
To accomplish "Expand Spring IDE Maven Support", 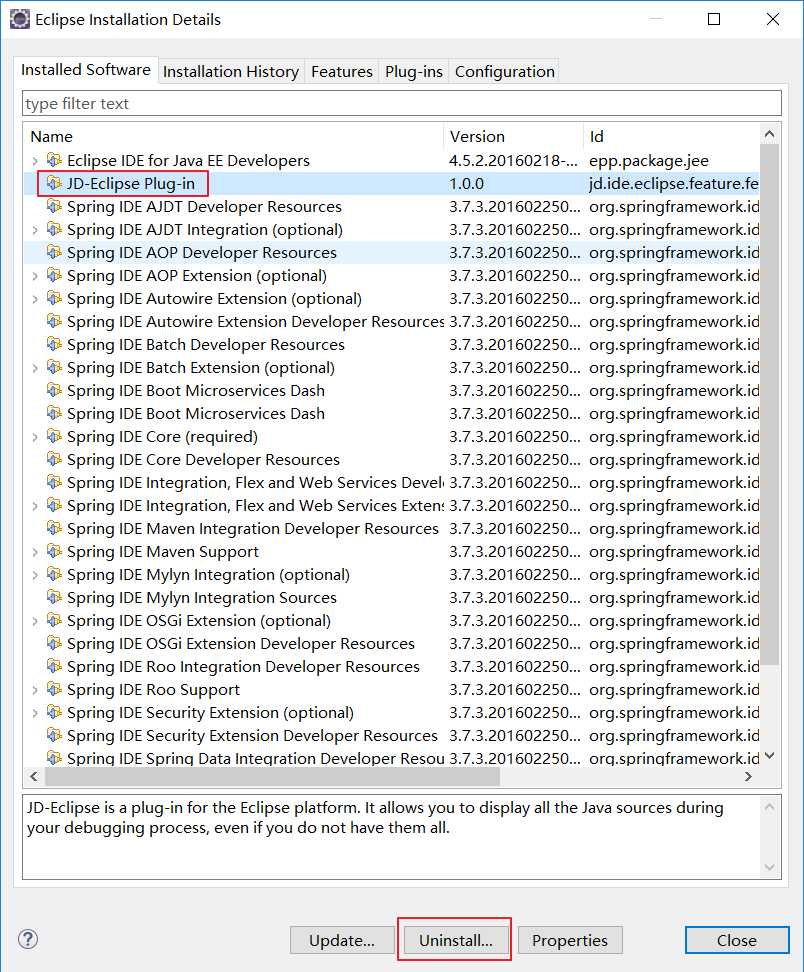I will click(x=35, y=552).
